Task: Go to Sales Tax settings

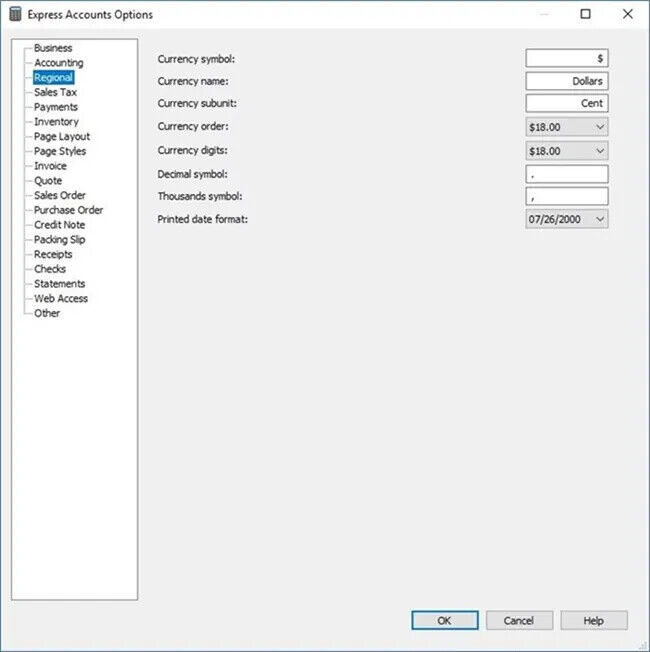Action: pos(55,92)
